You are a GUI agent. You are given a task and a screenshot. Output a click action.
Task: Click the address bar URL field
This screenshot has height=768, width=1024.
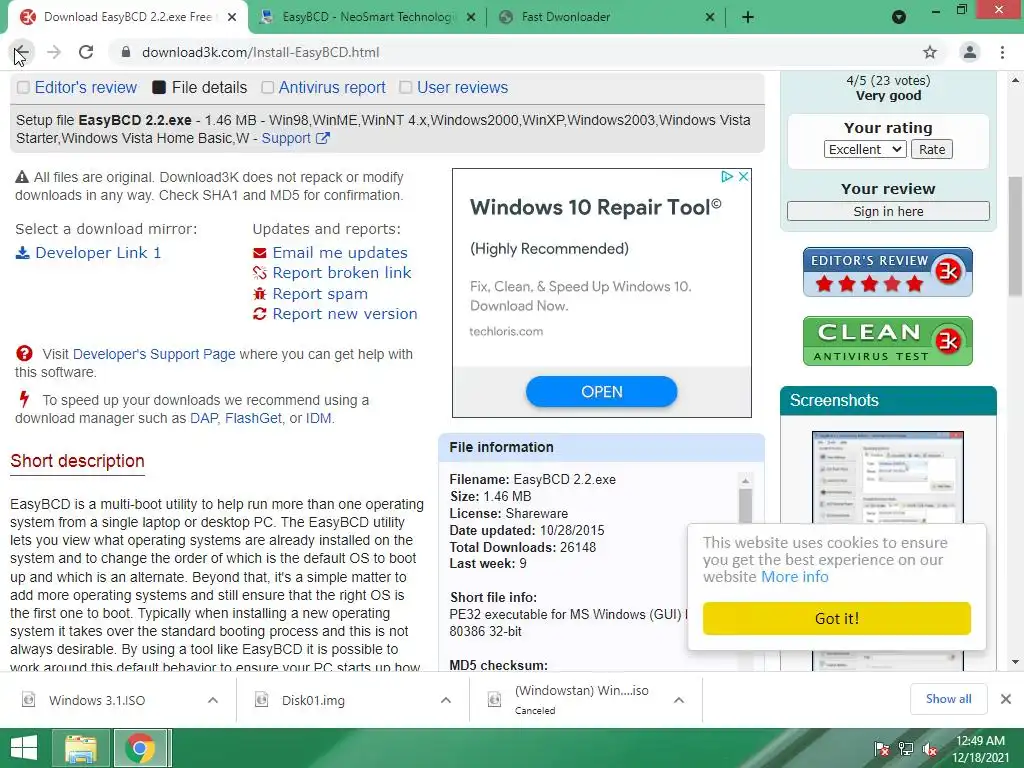point(516,52)
